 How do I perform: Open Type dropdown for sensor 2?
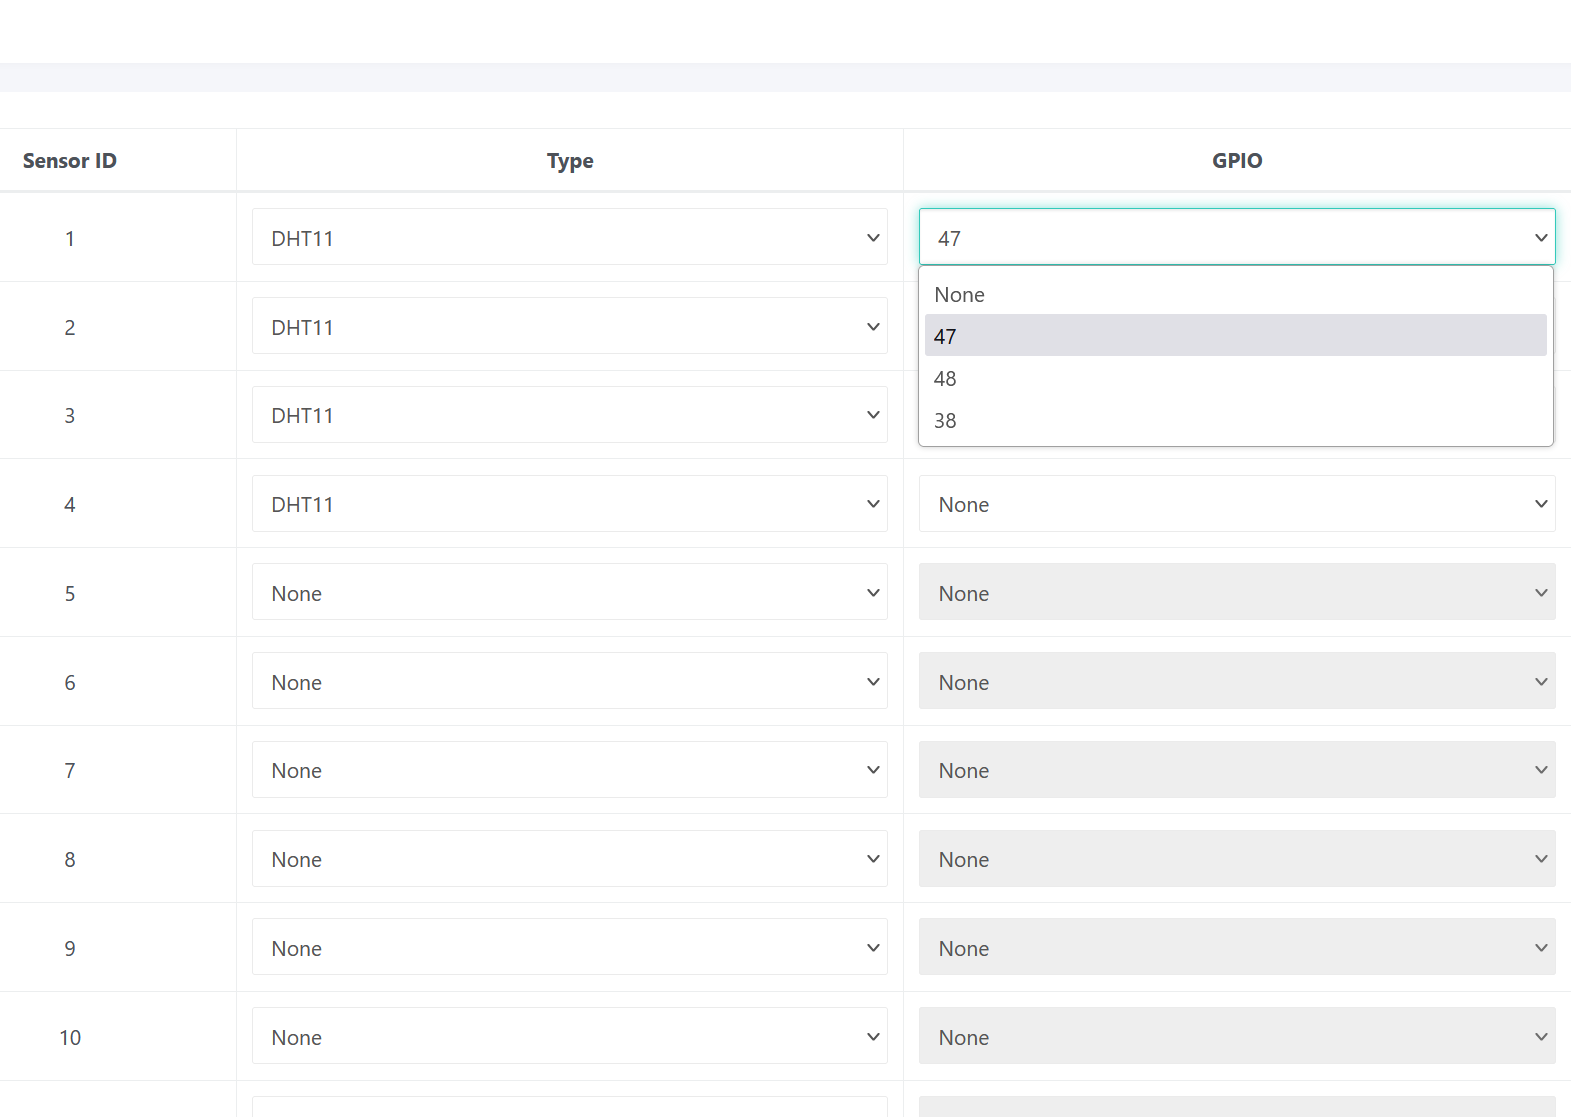point(569,327)
